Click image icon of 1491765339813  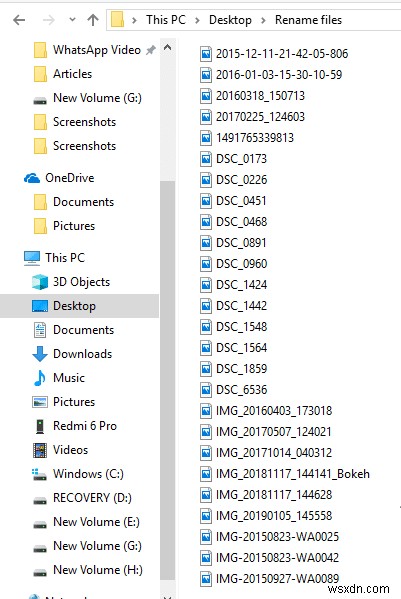point(206,138)
